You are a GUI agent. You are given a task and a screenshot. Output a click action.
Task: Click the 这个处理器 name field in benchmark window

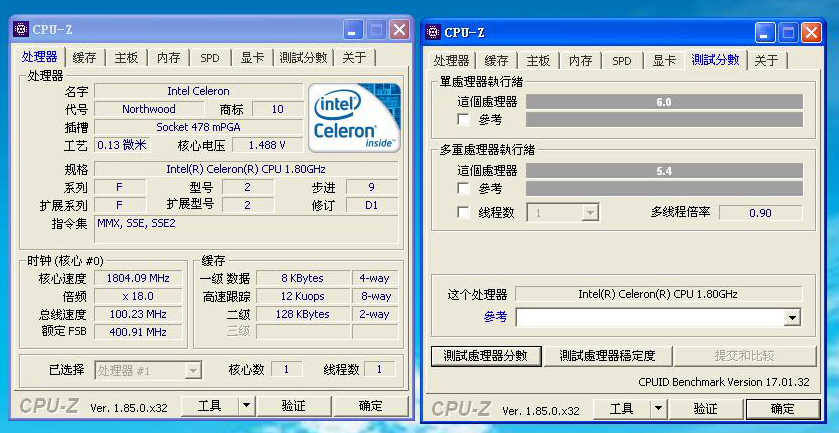[x=658, y=294]
